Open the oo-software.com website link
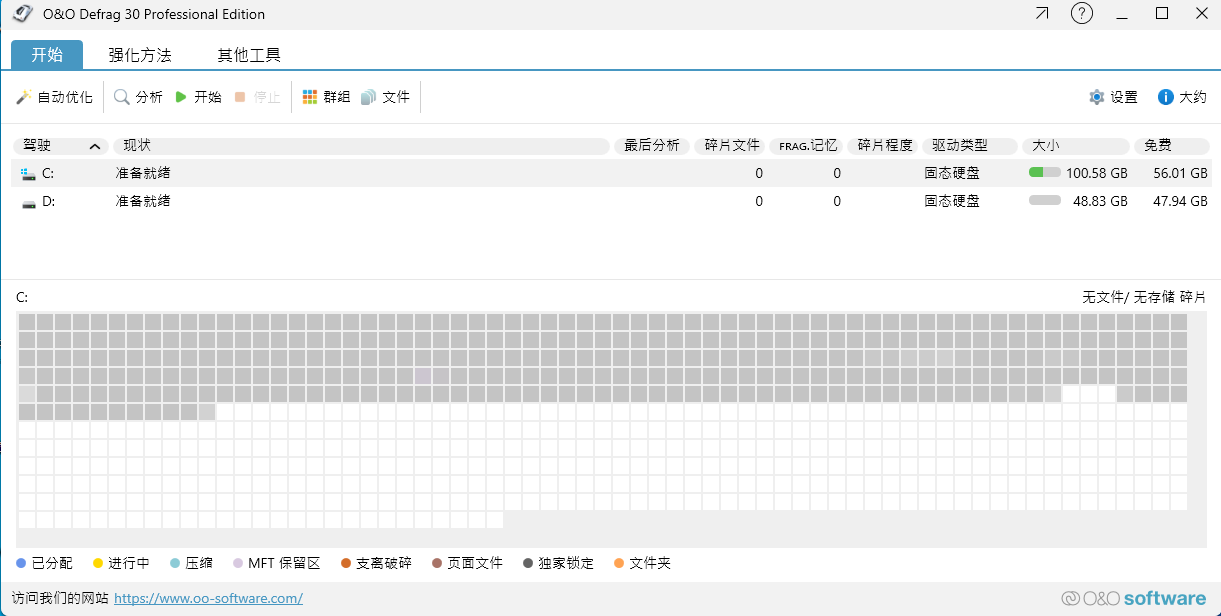1221x616 pixels. (208, 598)
